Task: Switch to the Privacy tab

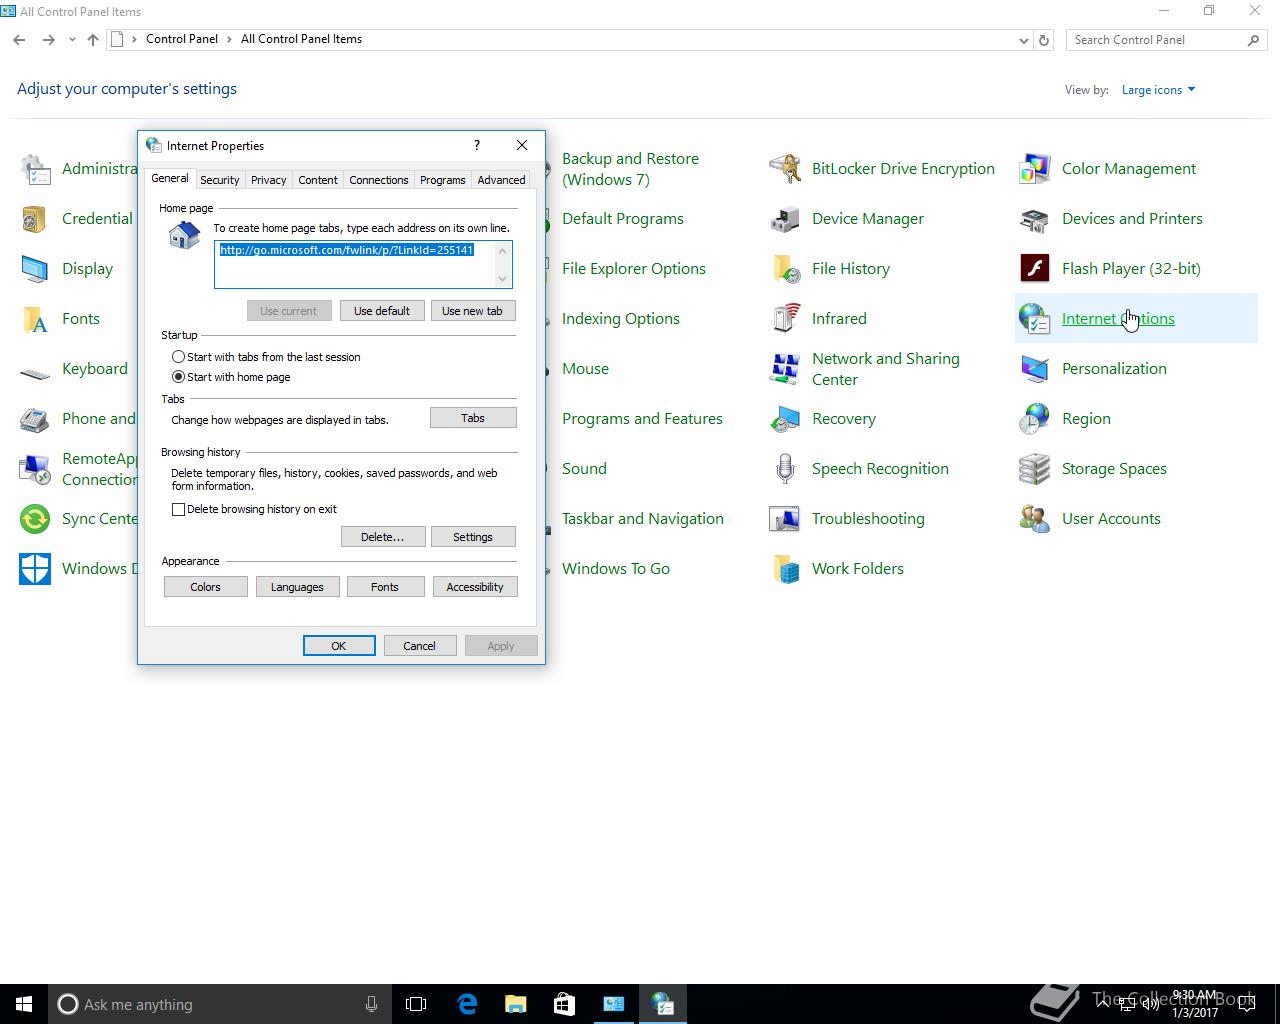Action: pyautogui.click(x=268, y=180)
